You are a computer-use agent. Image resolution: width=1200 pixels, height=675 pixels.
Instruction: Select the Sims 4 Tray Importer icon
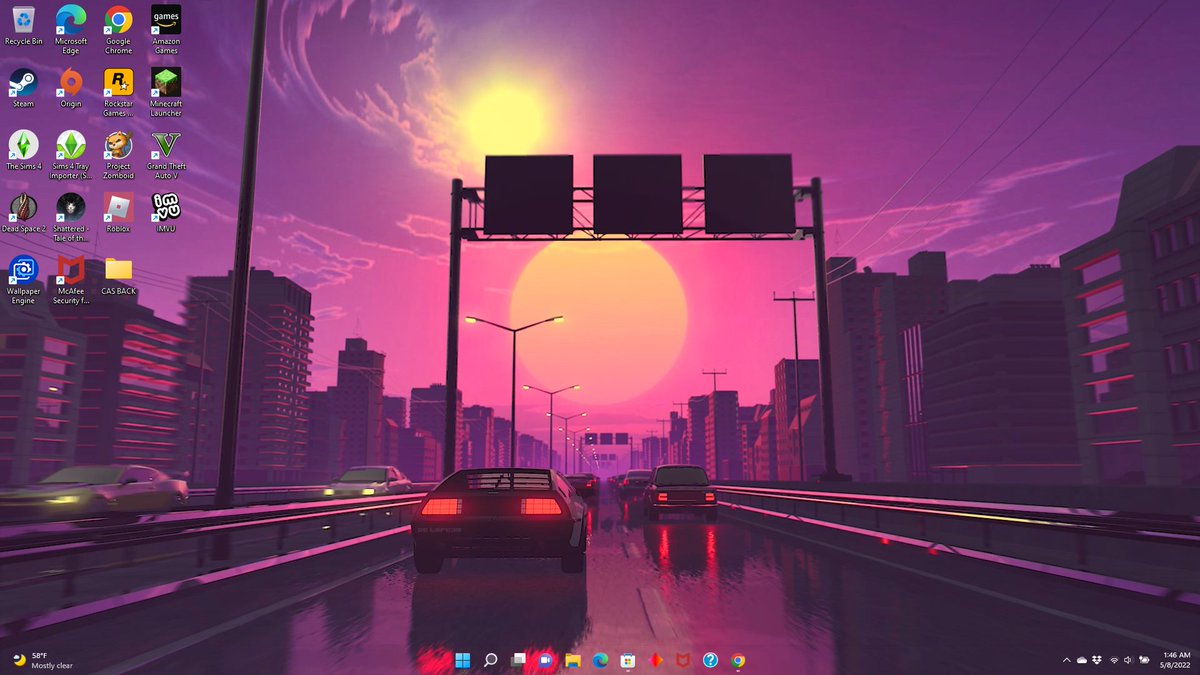coord(71,155)
